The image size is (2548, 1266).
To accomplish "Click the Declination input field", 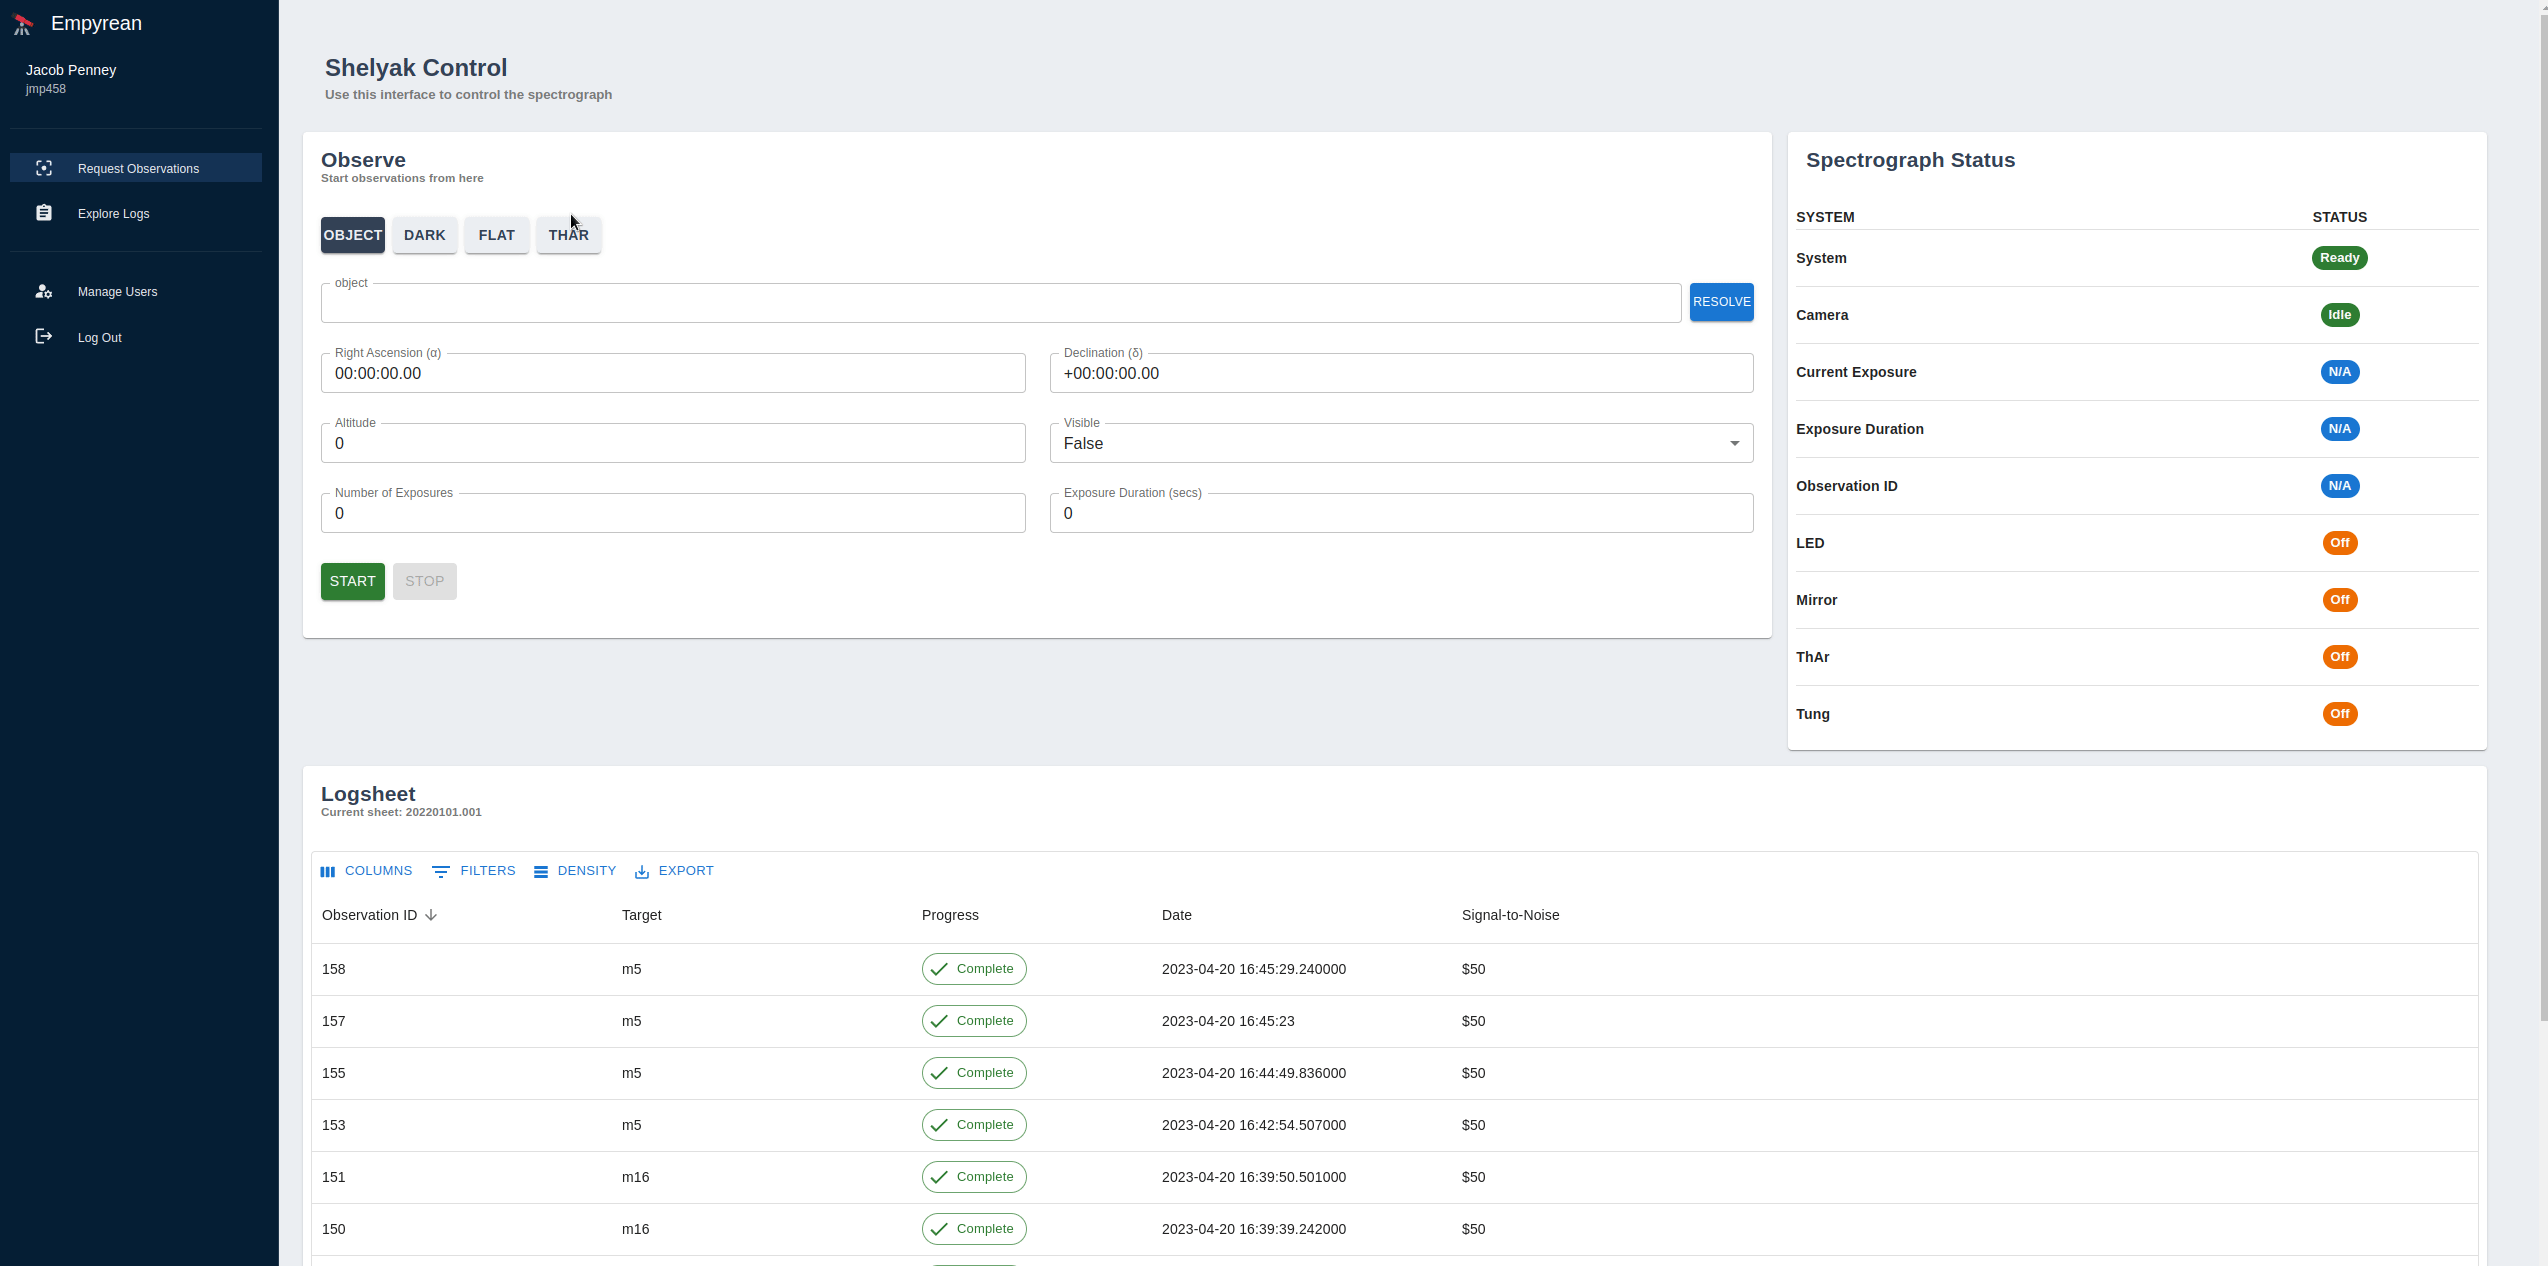I will 1401,373.
